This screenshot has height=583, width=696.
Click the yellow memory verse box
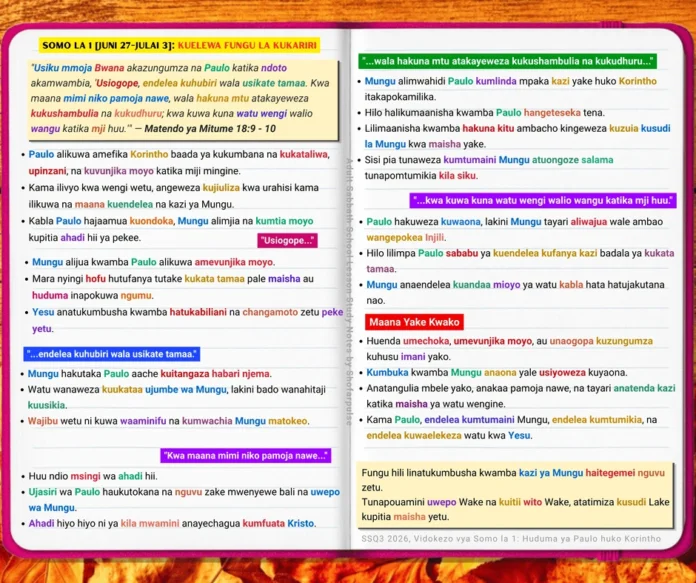click(x=183, y=99)
